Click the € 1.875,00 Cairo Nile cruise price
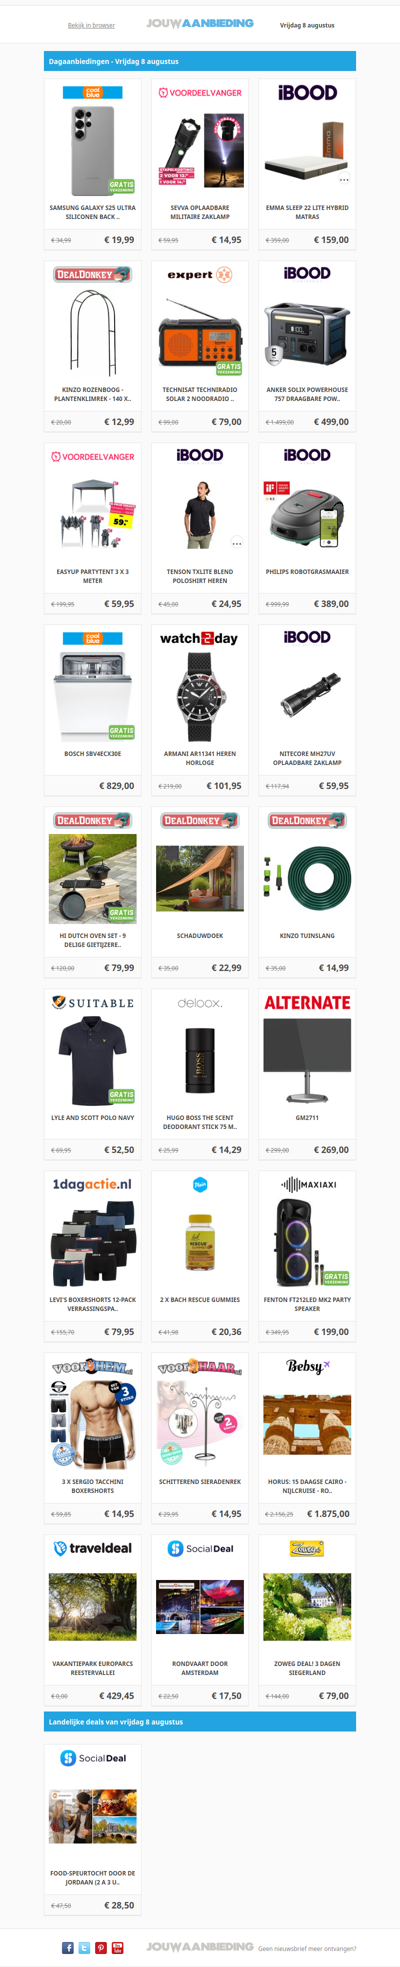Viewport: 400px width, 1967px height. 328,1513
